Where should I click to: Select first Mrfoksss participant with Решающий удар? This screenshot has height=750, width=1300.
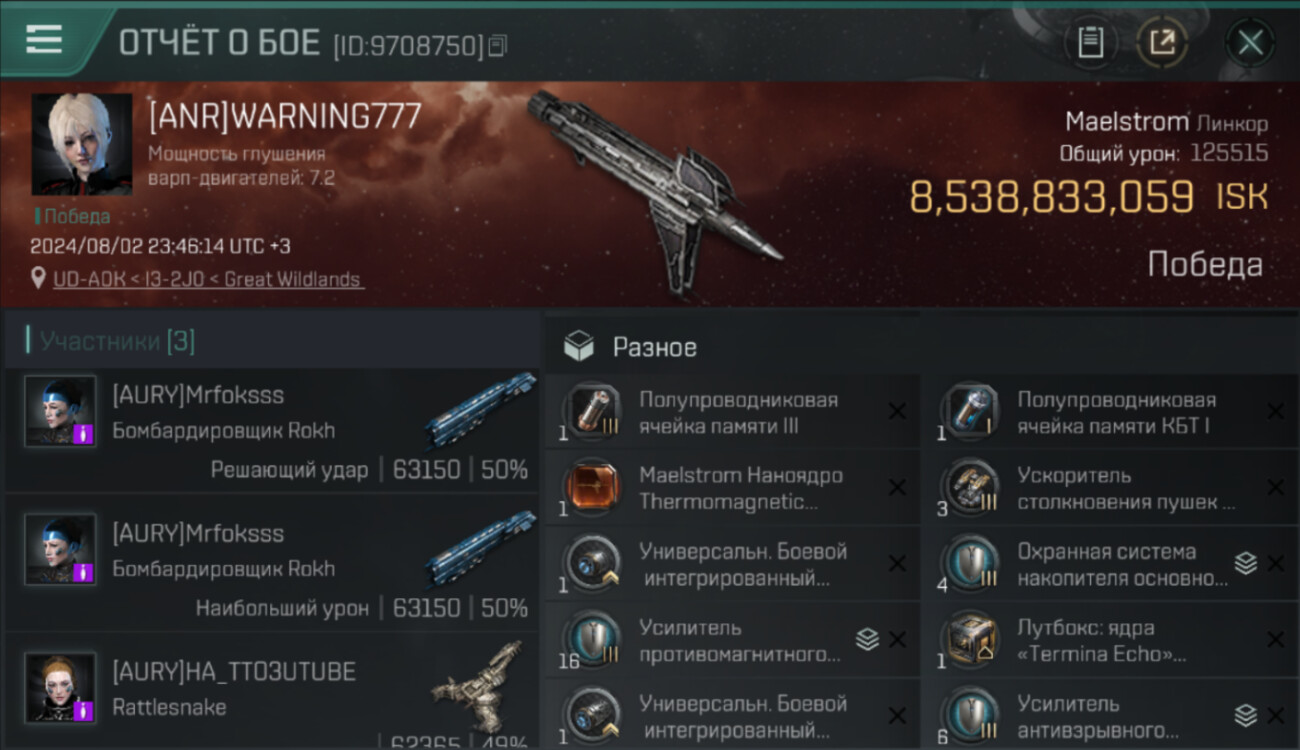(x=270, y=431)
